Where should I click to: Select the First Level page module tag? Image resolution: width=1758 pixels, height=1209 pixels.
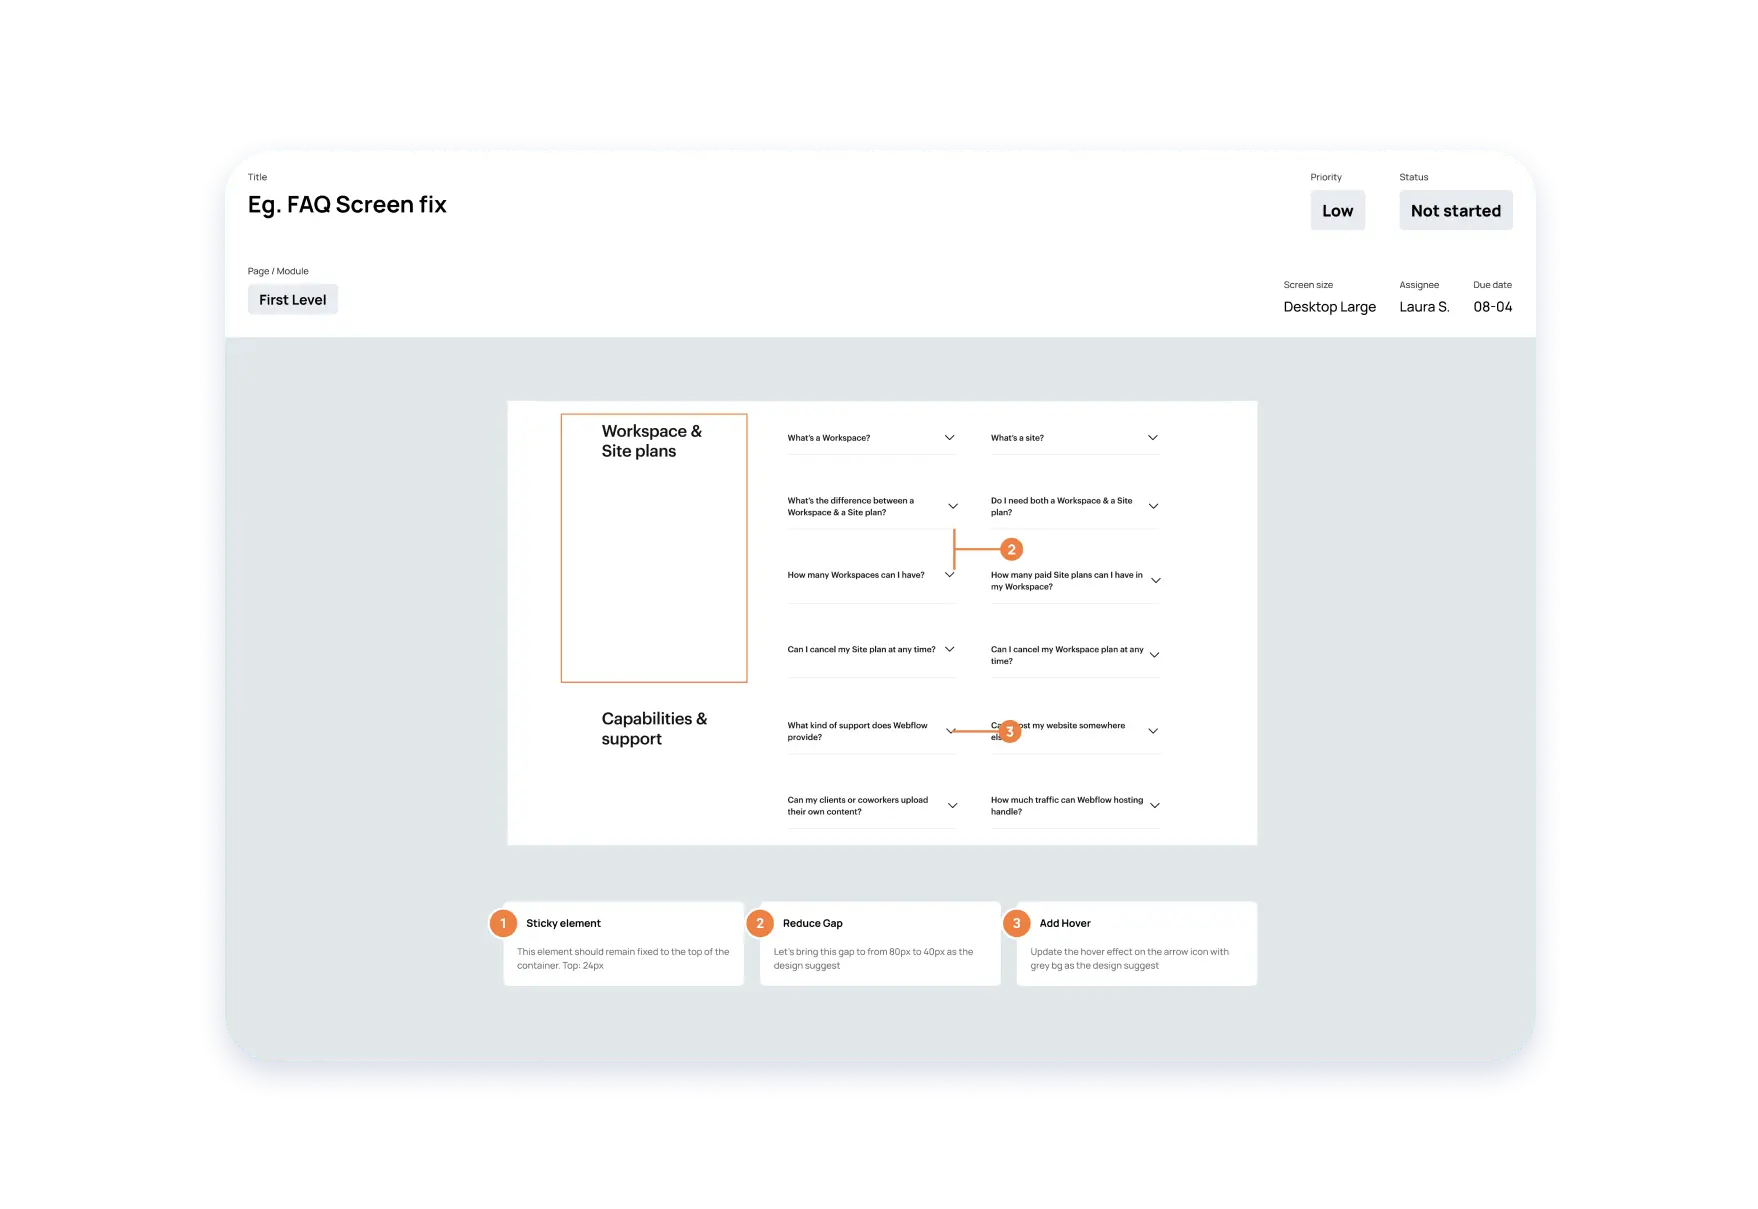tap(292, 300)
